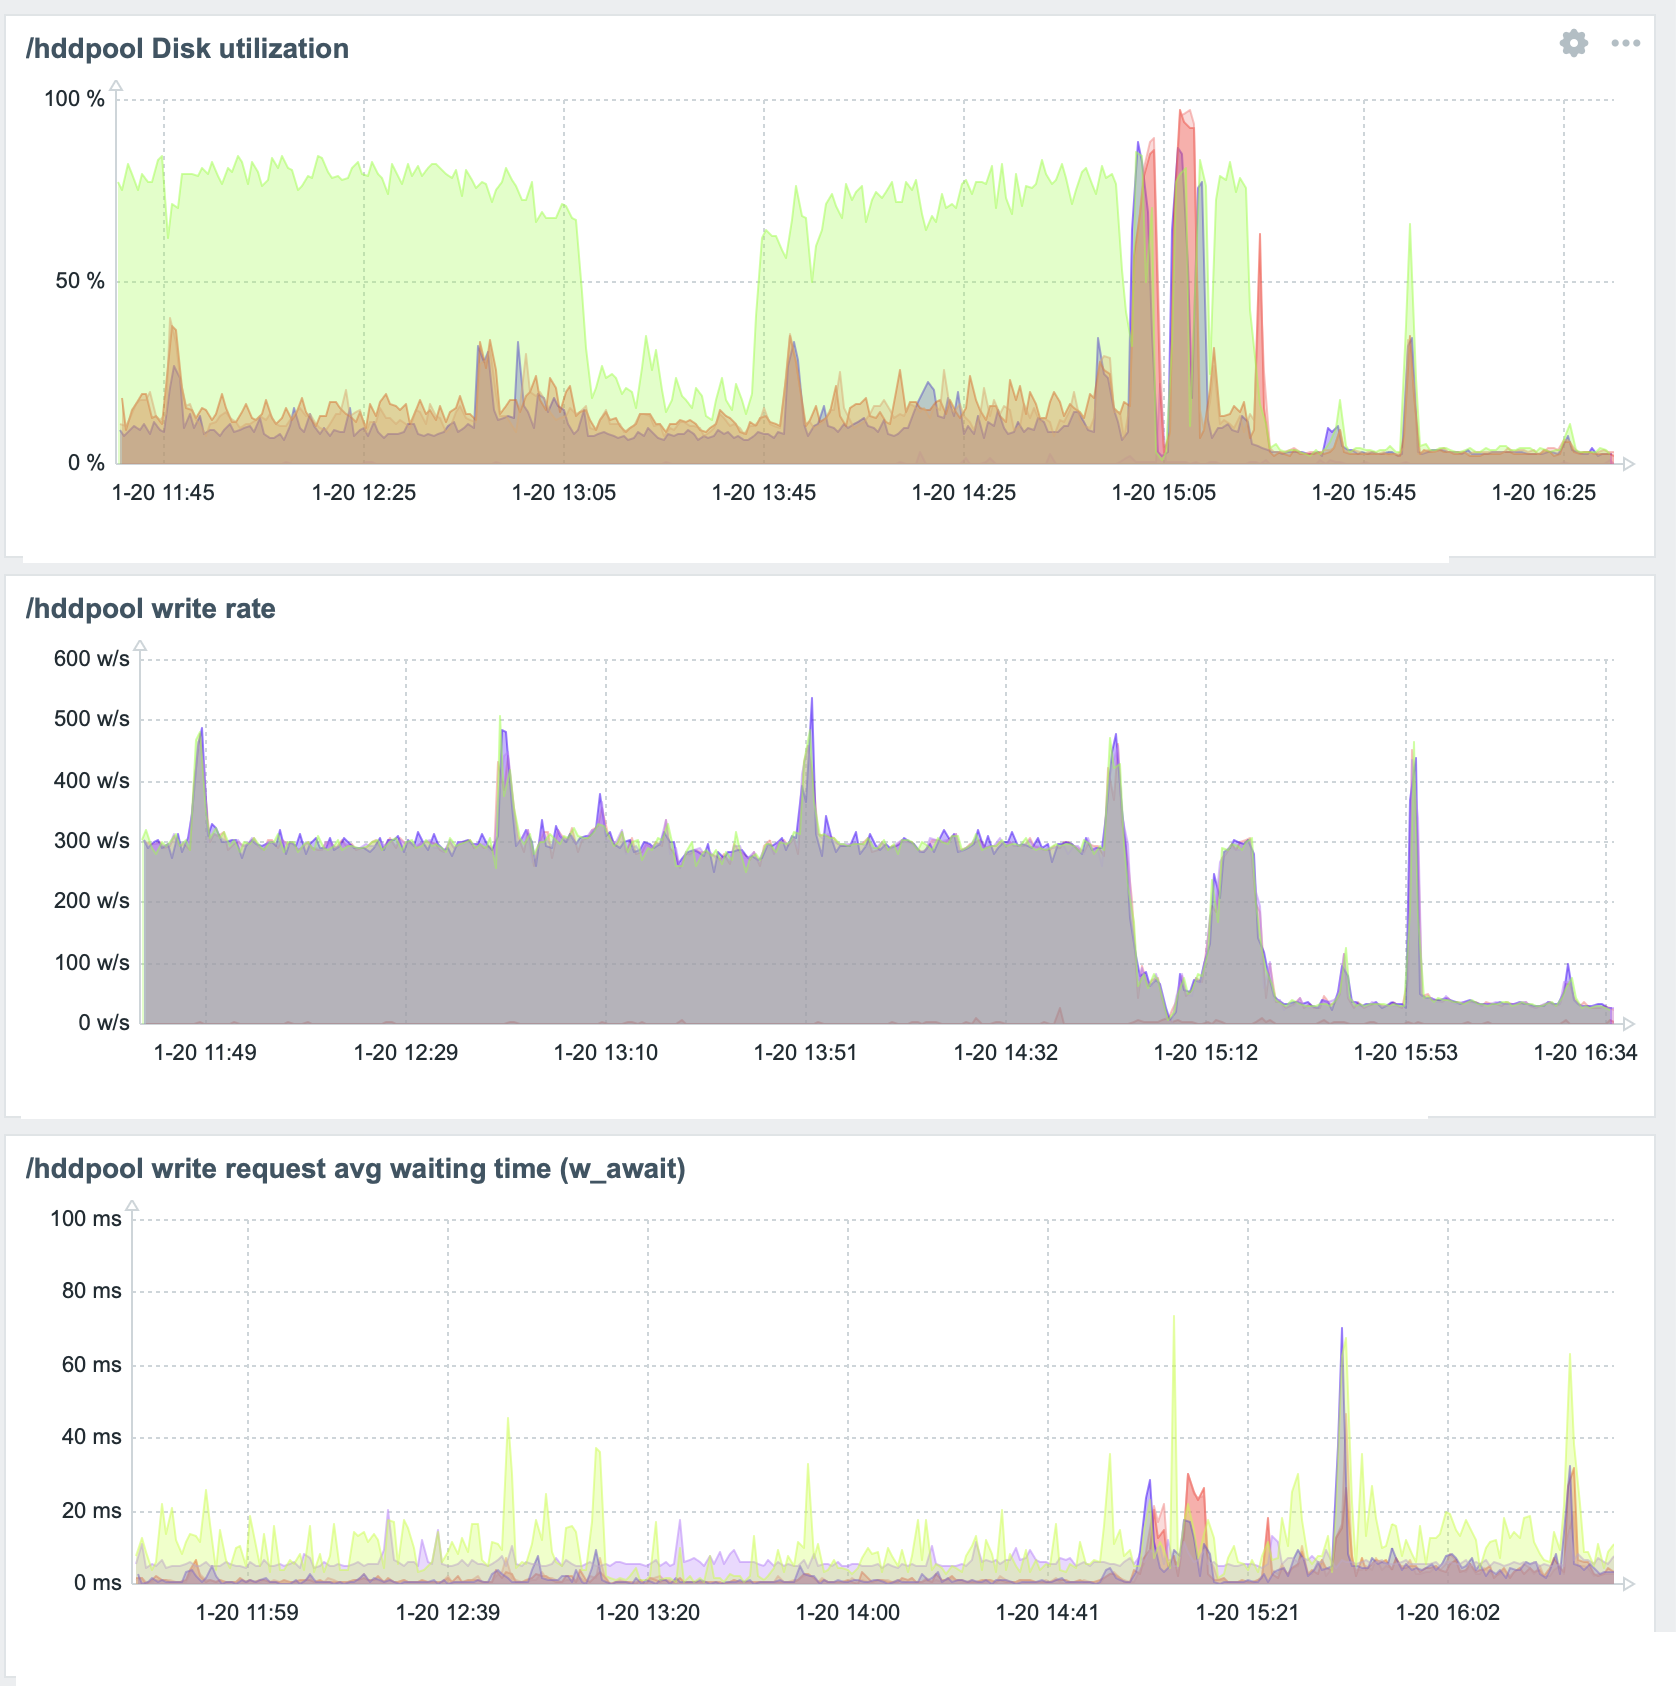Click the 1-20 11:45 x-axis label

[163, 493]
